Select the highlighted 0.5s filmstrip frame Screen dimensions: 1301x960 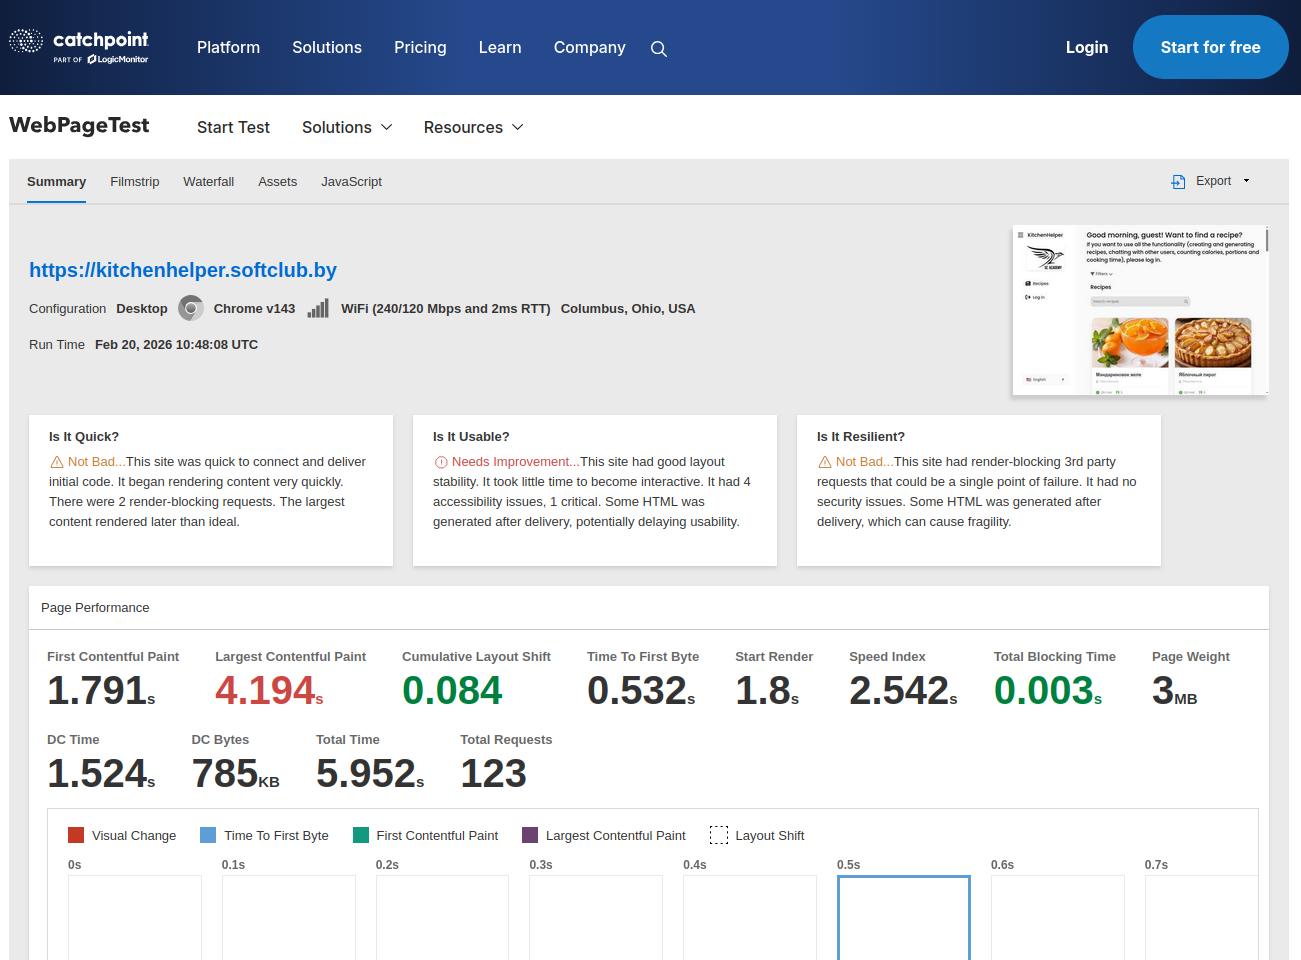(x=903, y=917)
